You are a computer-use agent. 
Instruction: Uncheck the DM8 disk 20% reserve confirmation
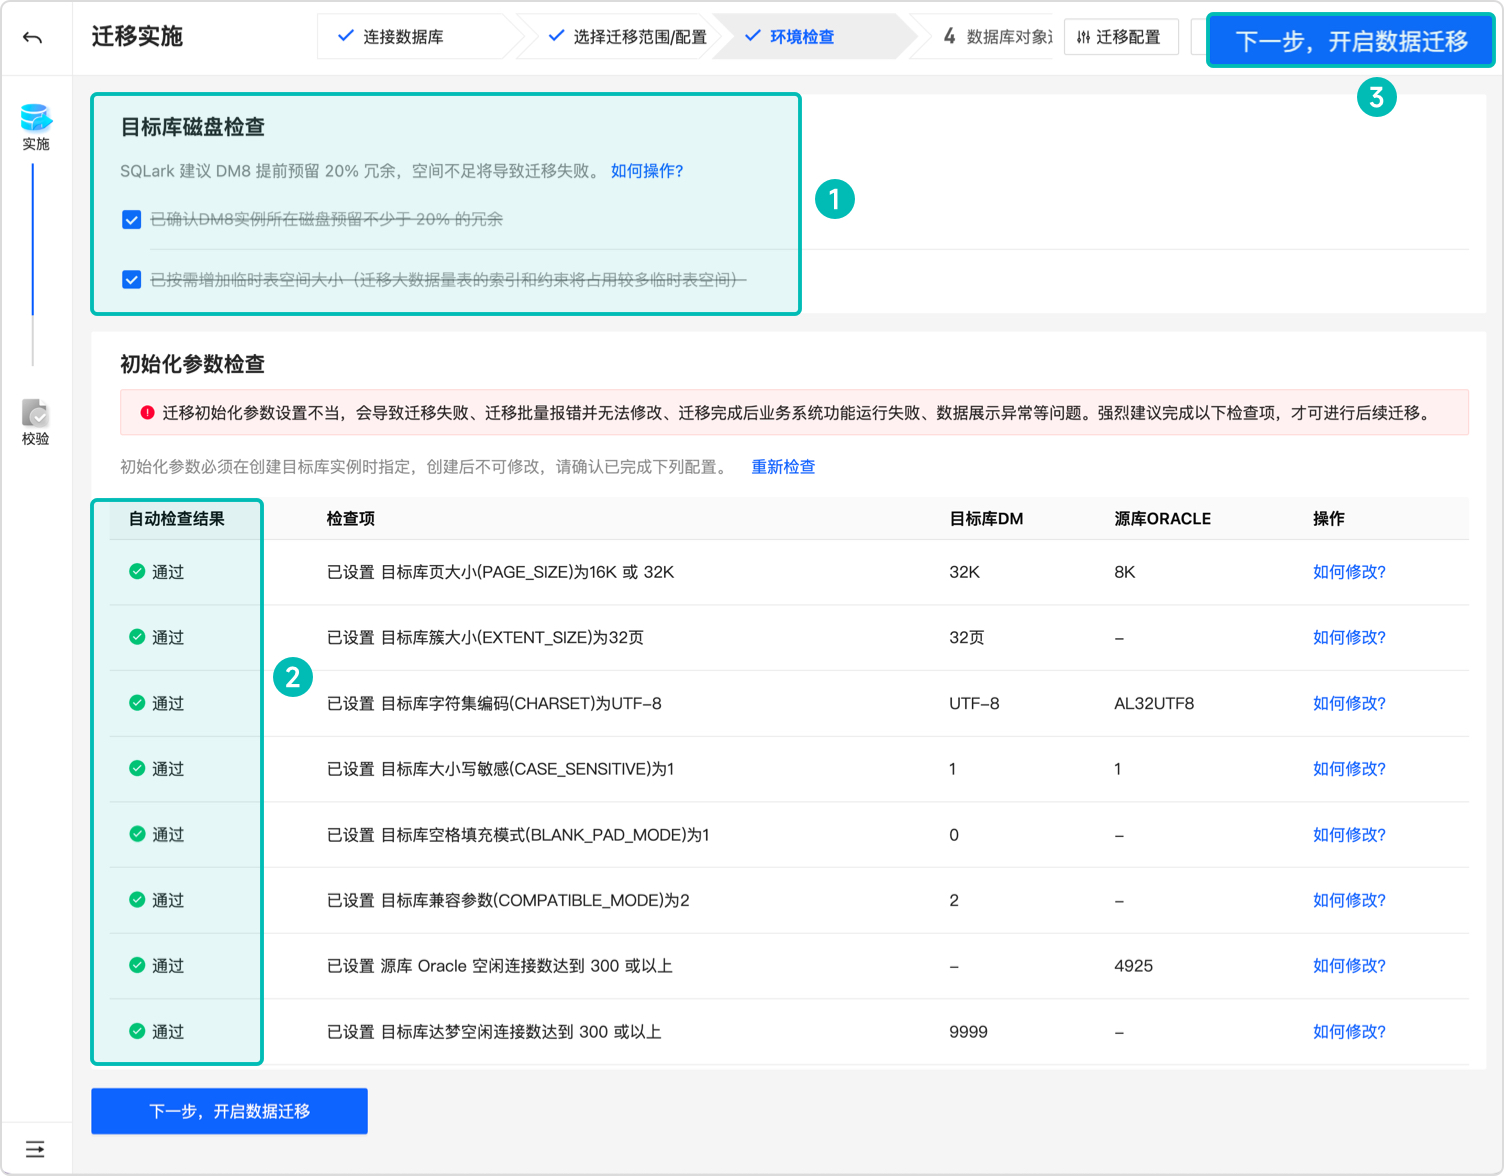pyautogui.click(x=131, y=219)
